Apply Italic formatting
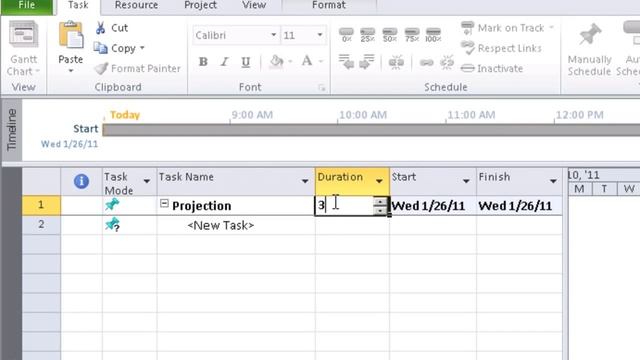 [x=224, y=62]
